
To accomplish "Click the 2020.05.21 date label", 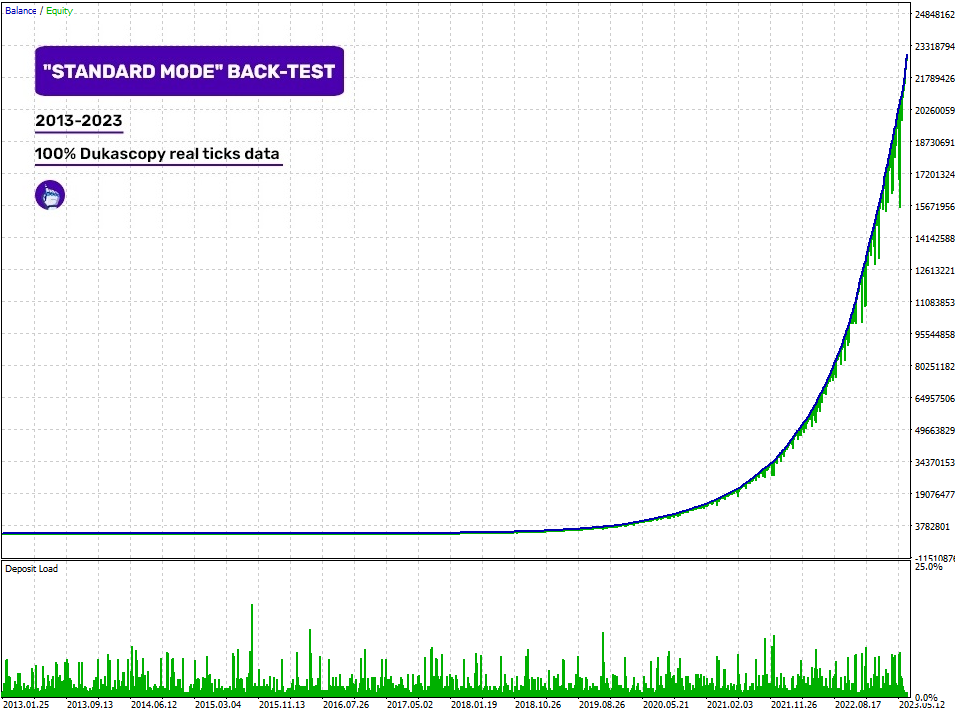I will click(666, 704).
